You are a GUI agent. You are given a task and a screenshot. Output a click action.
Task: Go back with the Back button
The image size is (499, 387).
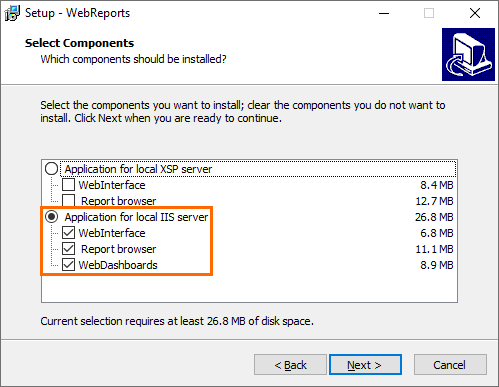point(290,365)
